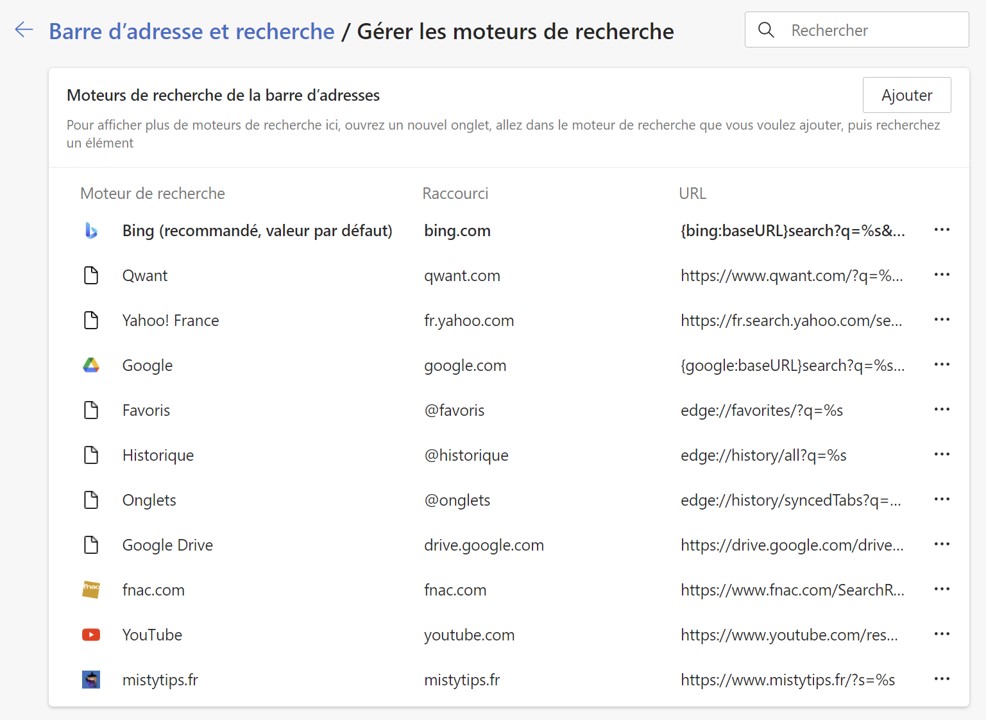The width and height of the screenshot is (986, 720).
Task: Click the fnac.com favicon
Action: click(x=91, y=590)
